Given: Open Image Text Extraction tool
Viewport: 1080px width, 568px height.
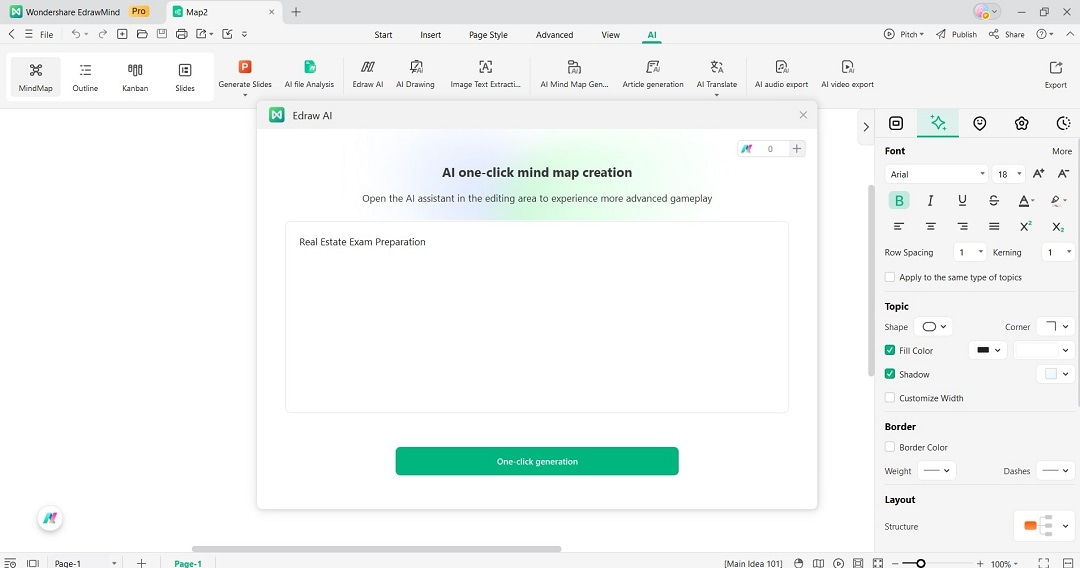Looking at the screenshot, I should [x=486, y=74].
